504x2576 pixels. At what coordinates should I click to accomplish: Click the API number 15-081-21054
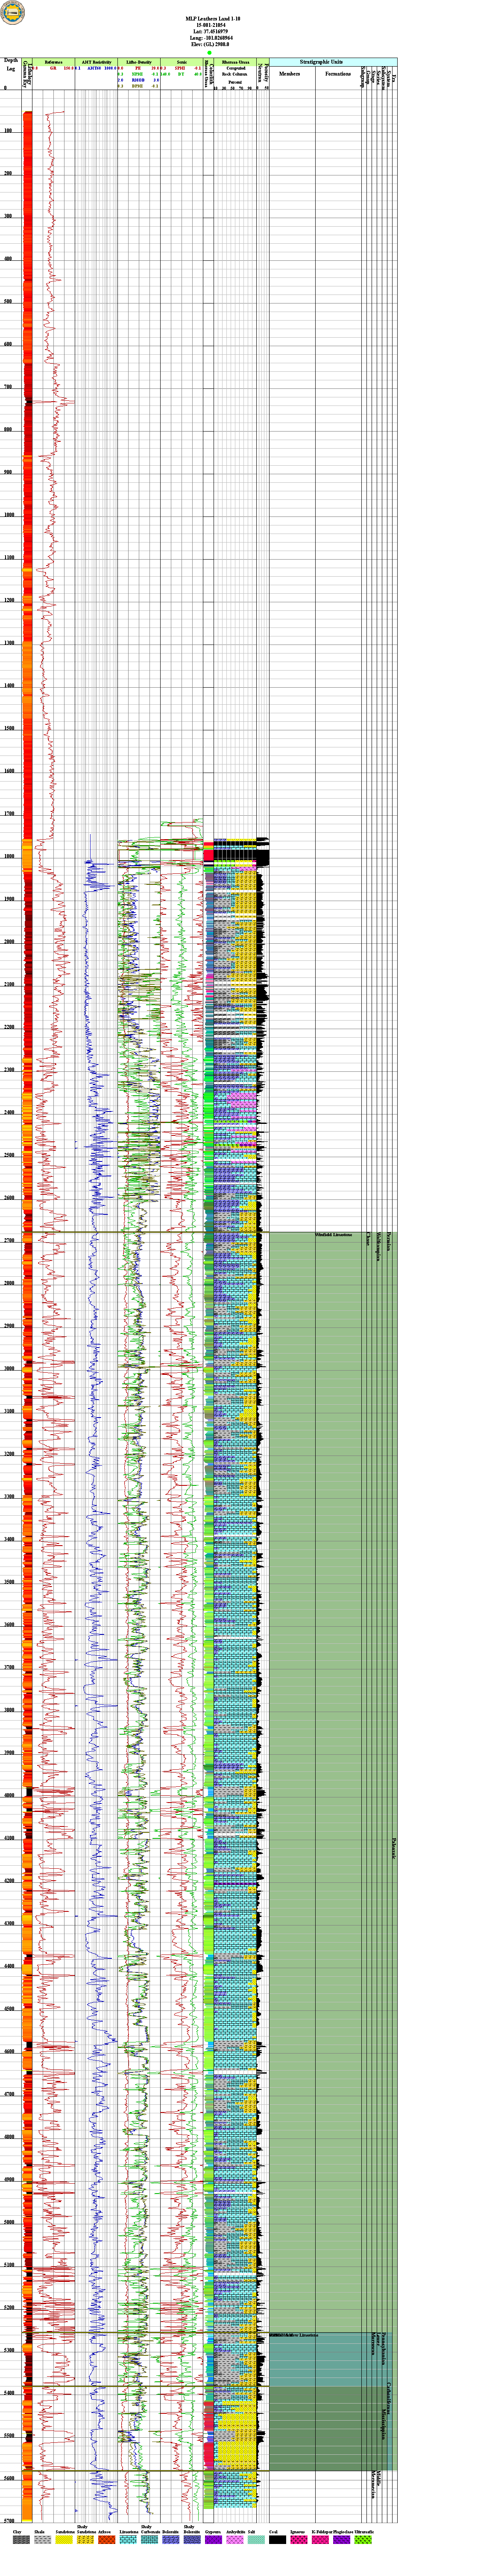tap(212, 25)
